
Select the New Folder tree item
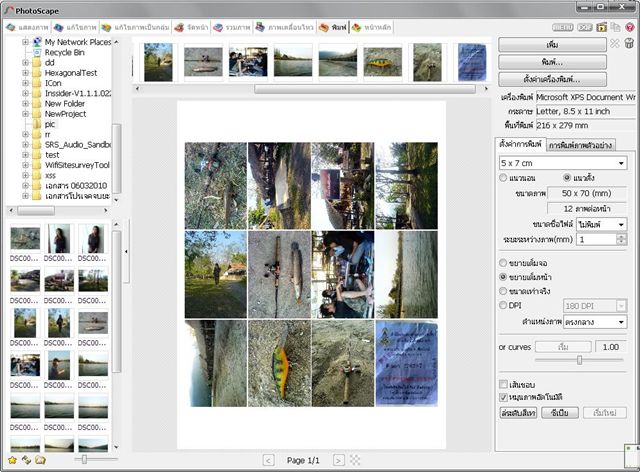point(64,103)
